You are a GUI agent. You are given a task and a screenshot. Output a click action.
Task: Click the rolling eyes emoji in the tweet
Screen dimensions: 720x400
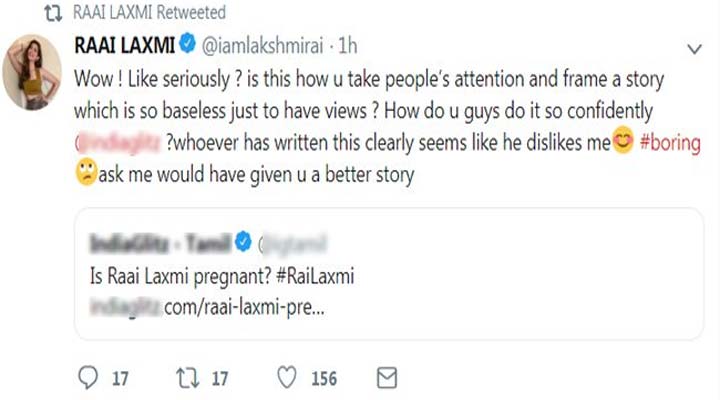88,173
